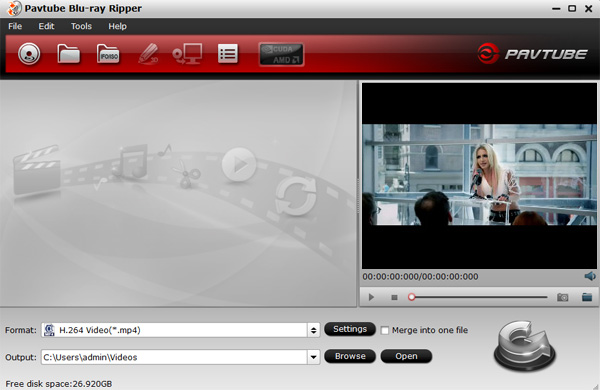Expand the Output path dropdown arrow
The height and width of the screenshot is (390, 600).
click(313, 357)
